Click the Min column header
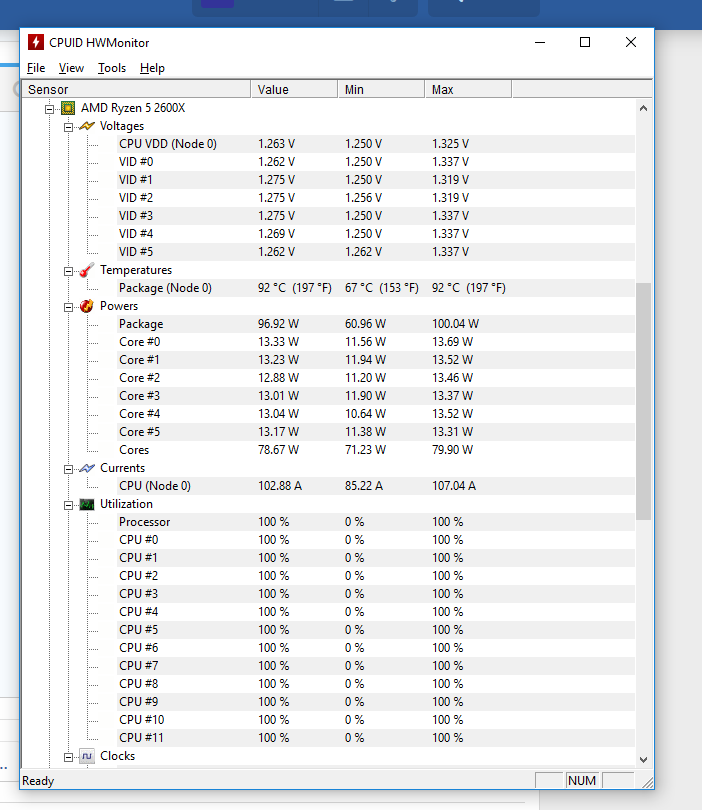 (x=381, y=89)
